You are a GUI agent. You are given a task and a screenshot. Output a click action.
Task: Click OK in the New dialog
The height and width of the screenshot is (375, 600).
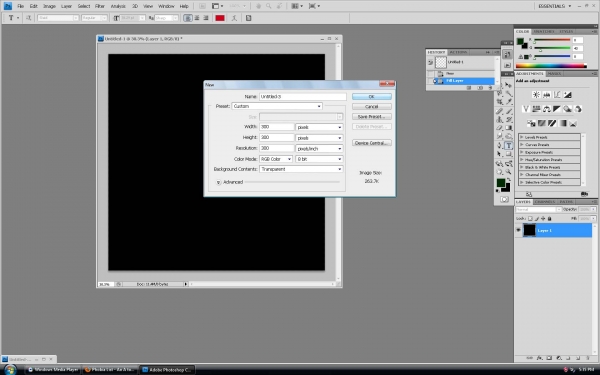[x=372, y=96]
